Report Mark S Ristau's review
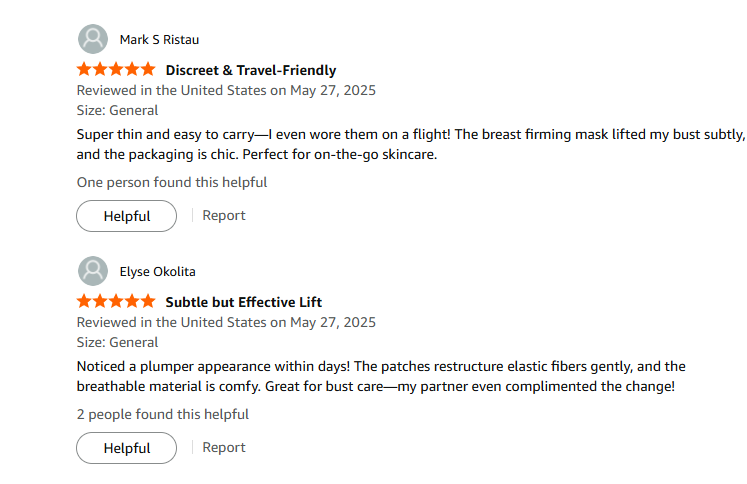The height and width of the screenshot is (484, 747). [224, 215]
